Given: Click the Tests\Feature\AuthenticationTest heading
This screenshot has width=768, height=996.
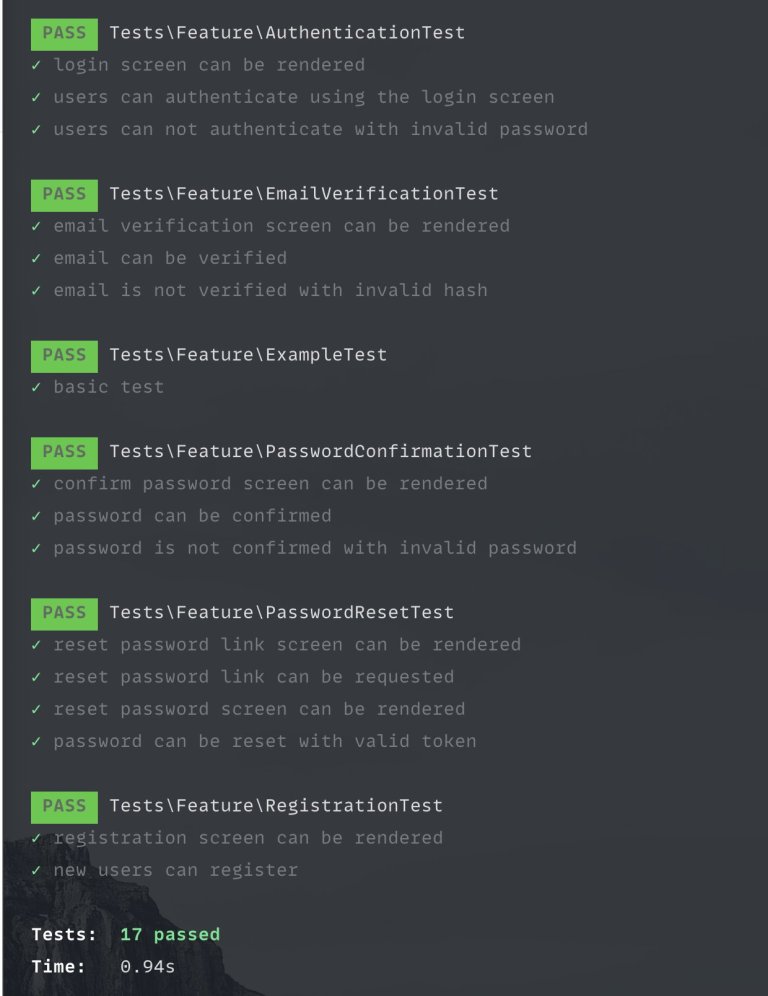Looking at the screenshot, I should tap(286, 33).
